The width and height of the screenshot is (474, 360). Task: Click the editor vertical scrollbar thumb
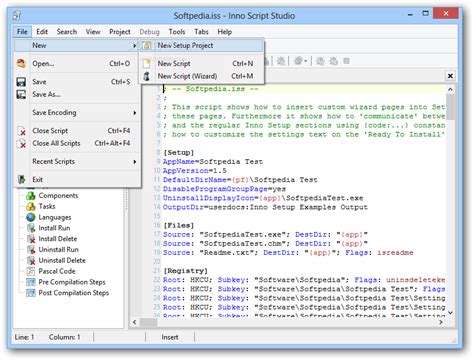point(450,107)
